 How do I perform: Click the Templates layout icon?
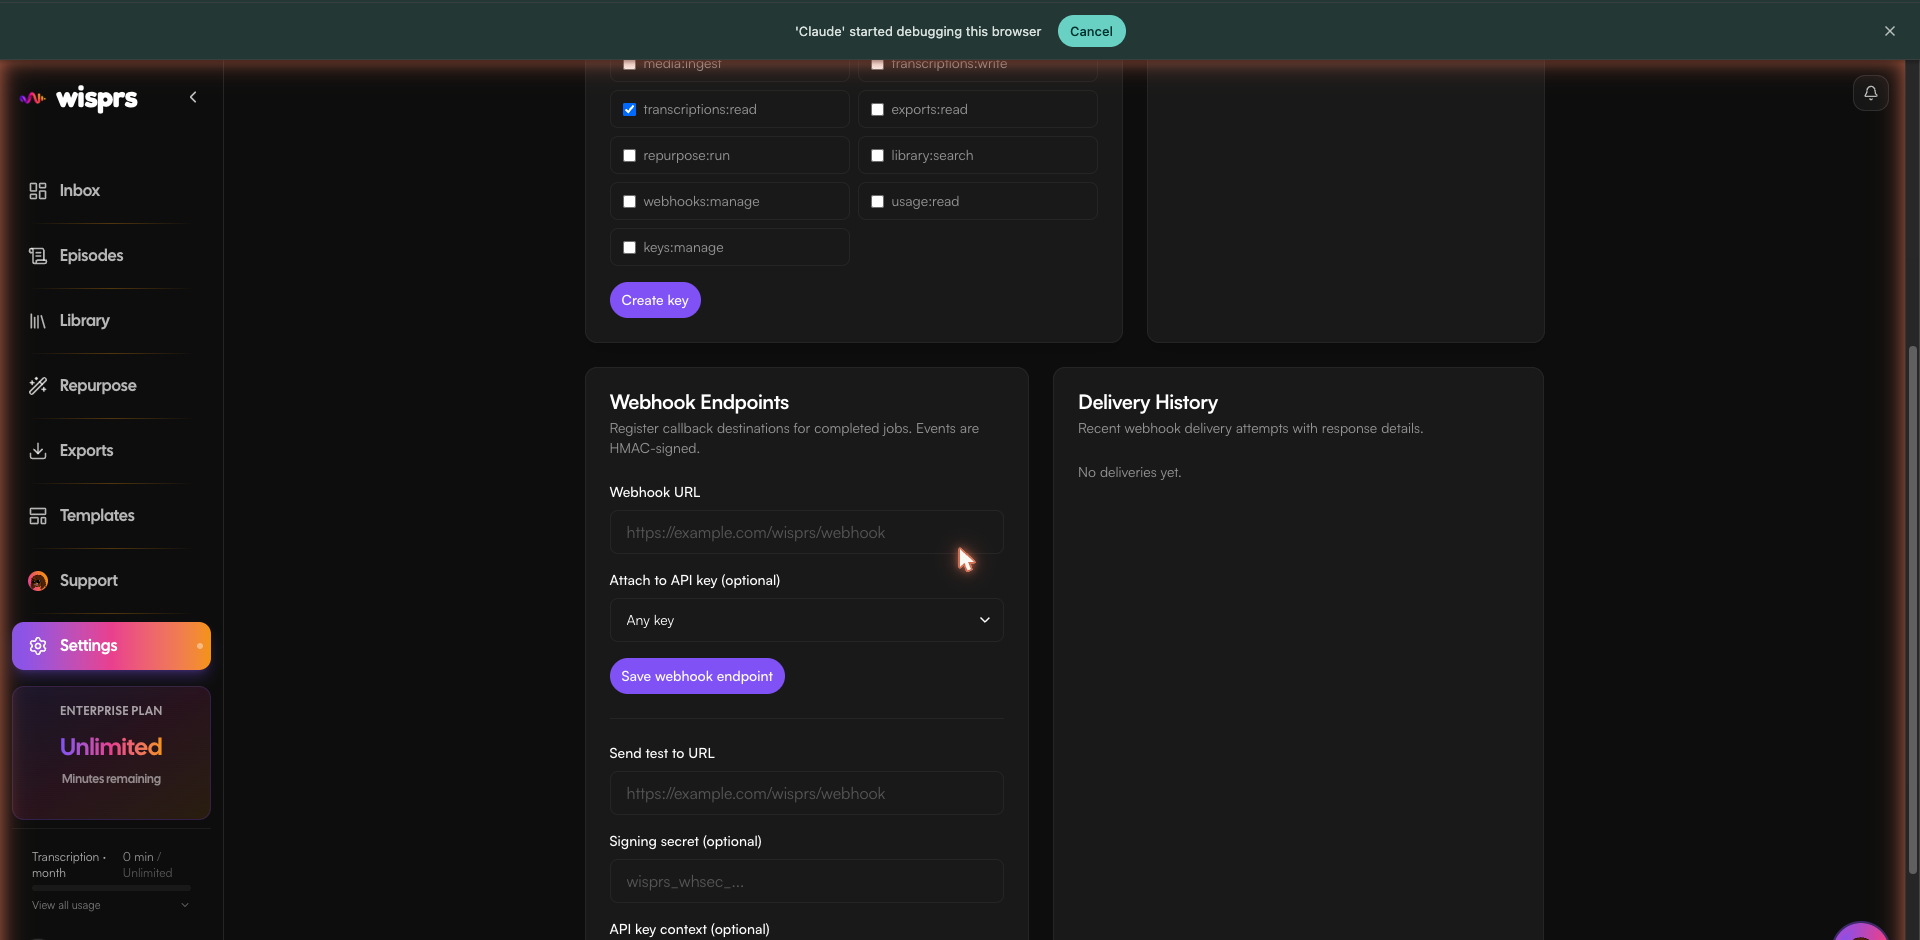point(38,516)
